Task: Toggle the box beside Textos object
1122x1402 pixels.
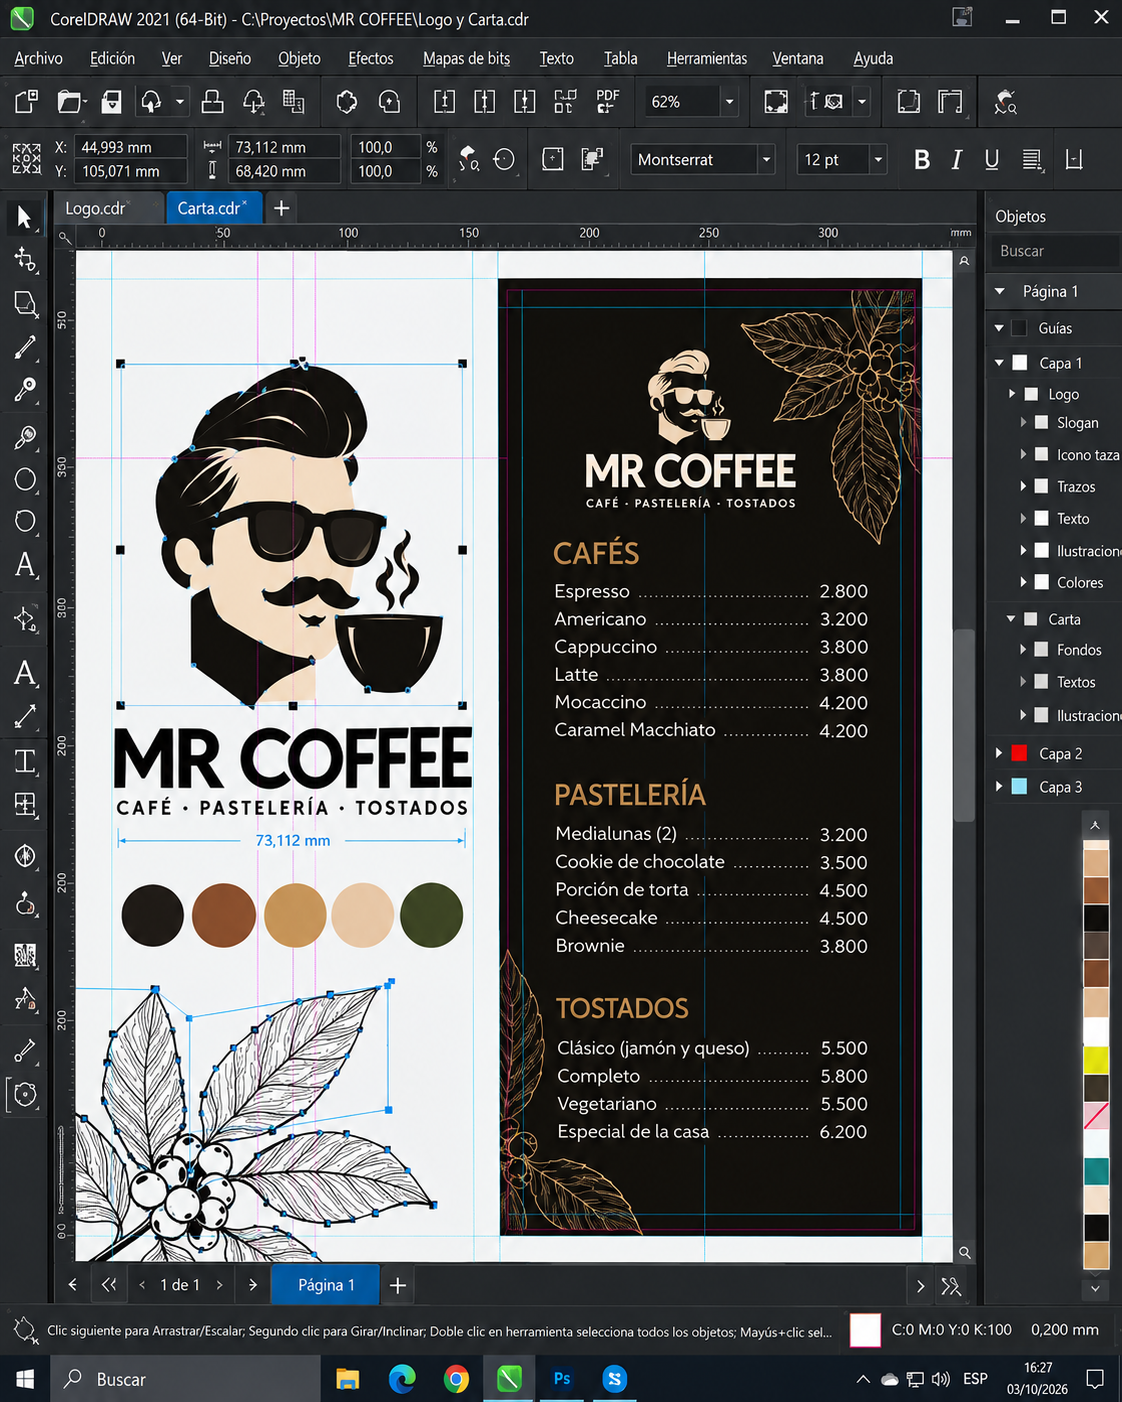Action: tap(1041, 682)
